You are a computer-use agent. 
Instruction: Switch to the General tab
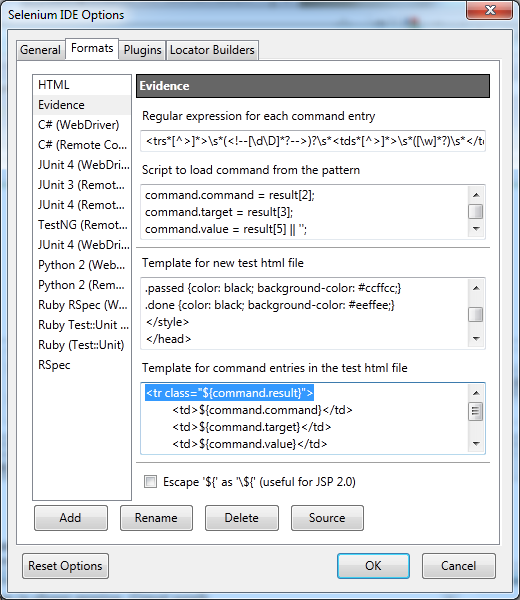pyautogui.click(x=41, y=50)
